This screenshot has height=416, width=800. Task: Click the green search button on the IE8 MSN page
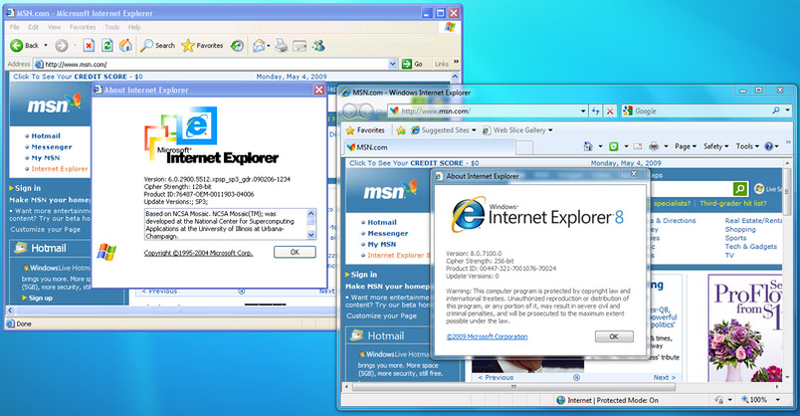(x=740, y=189)
